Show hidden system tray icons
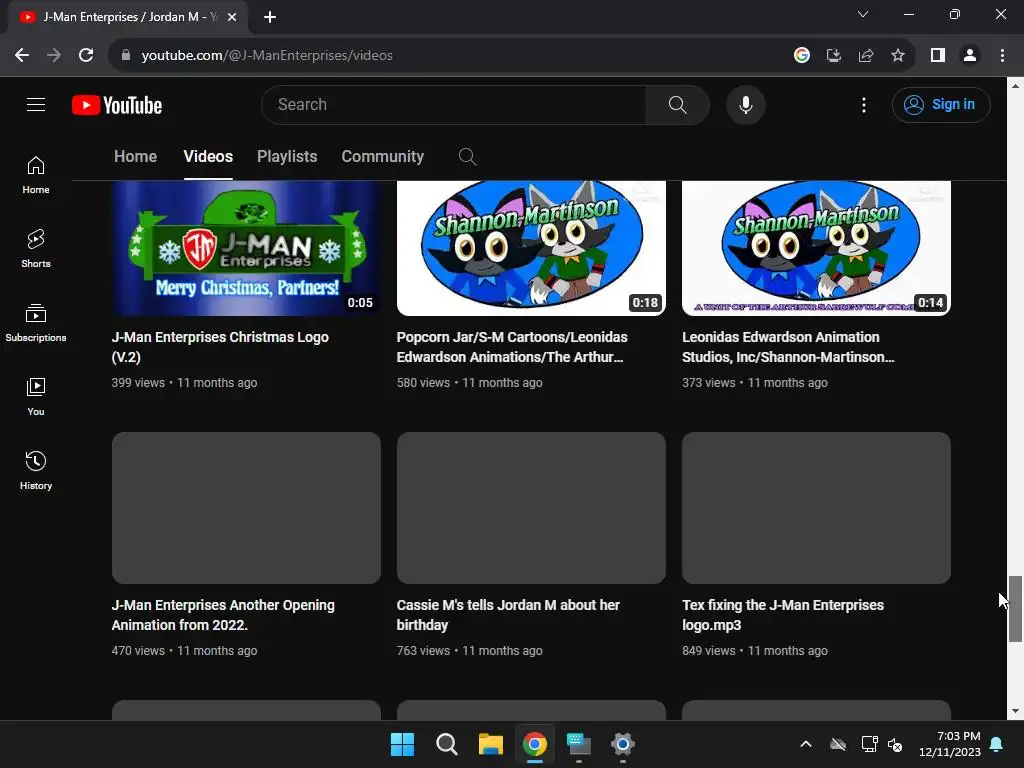 pos(806,744)
